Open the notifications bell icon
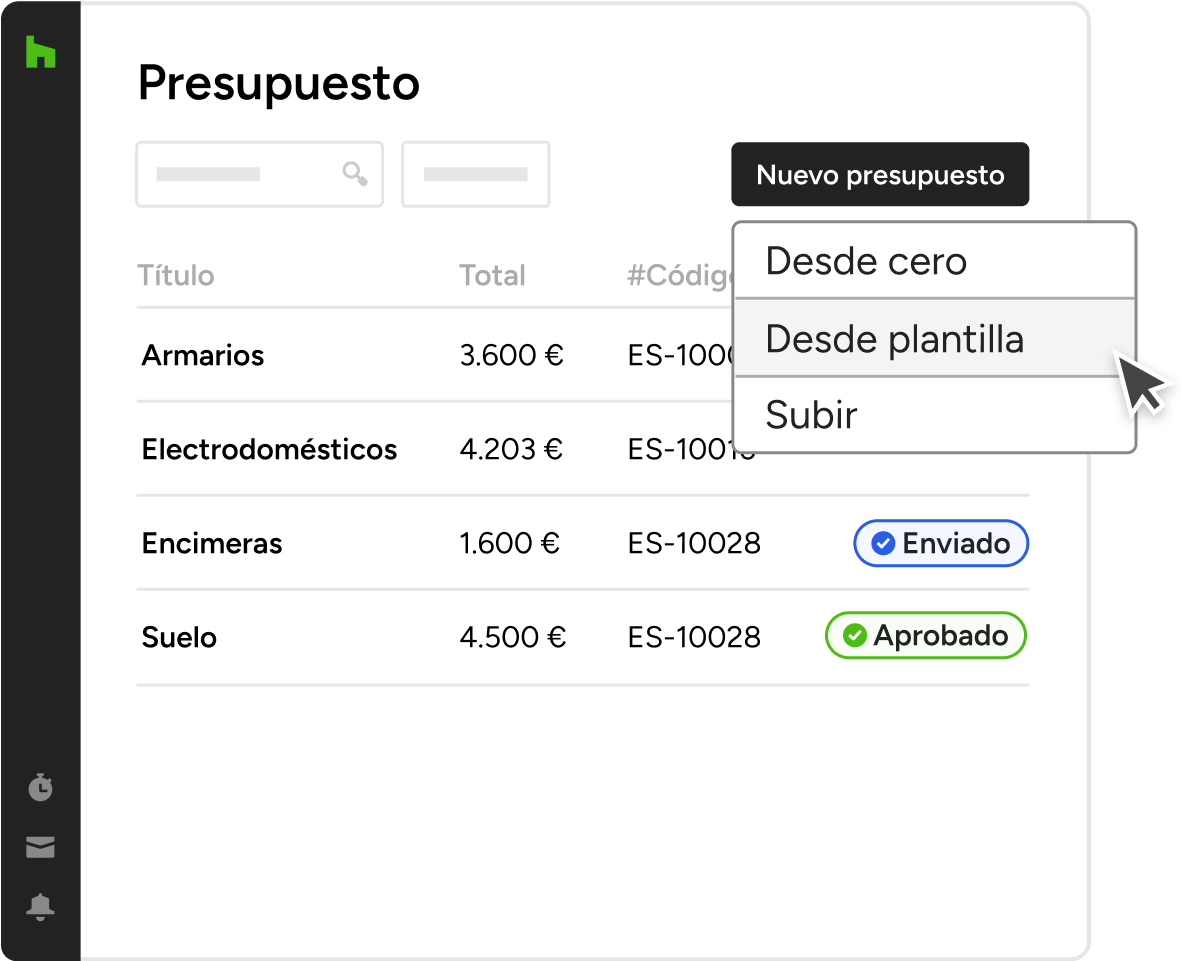 coord(41,907)
